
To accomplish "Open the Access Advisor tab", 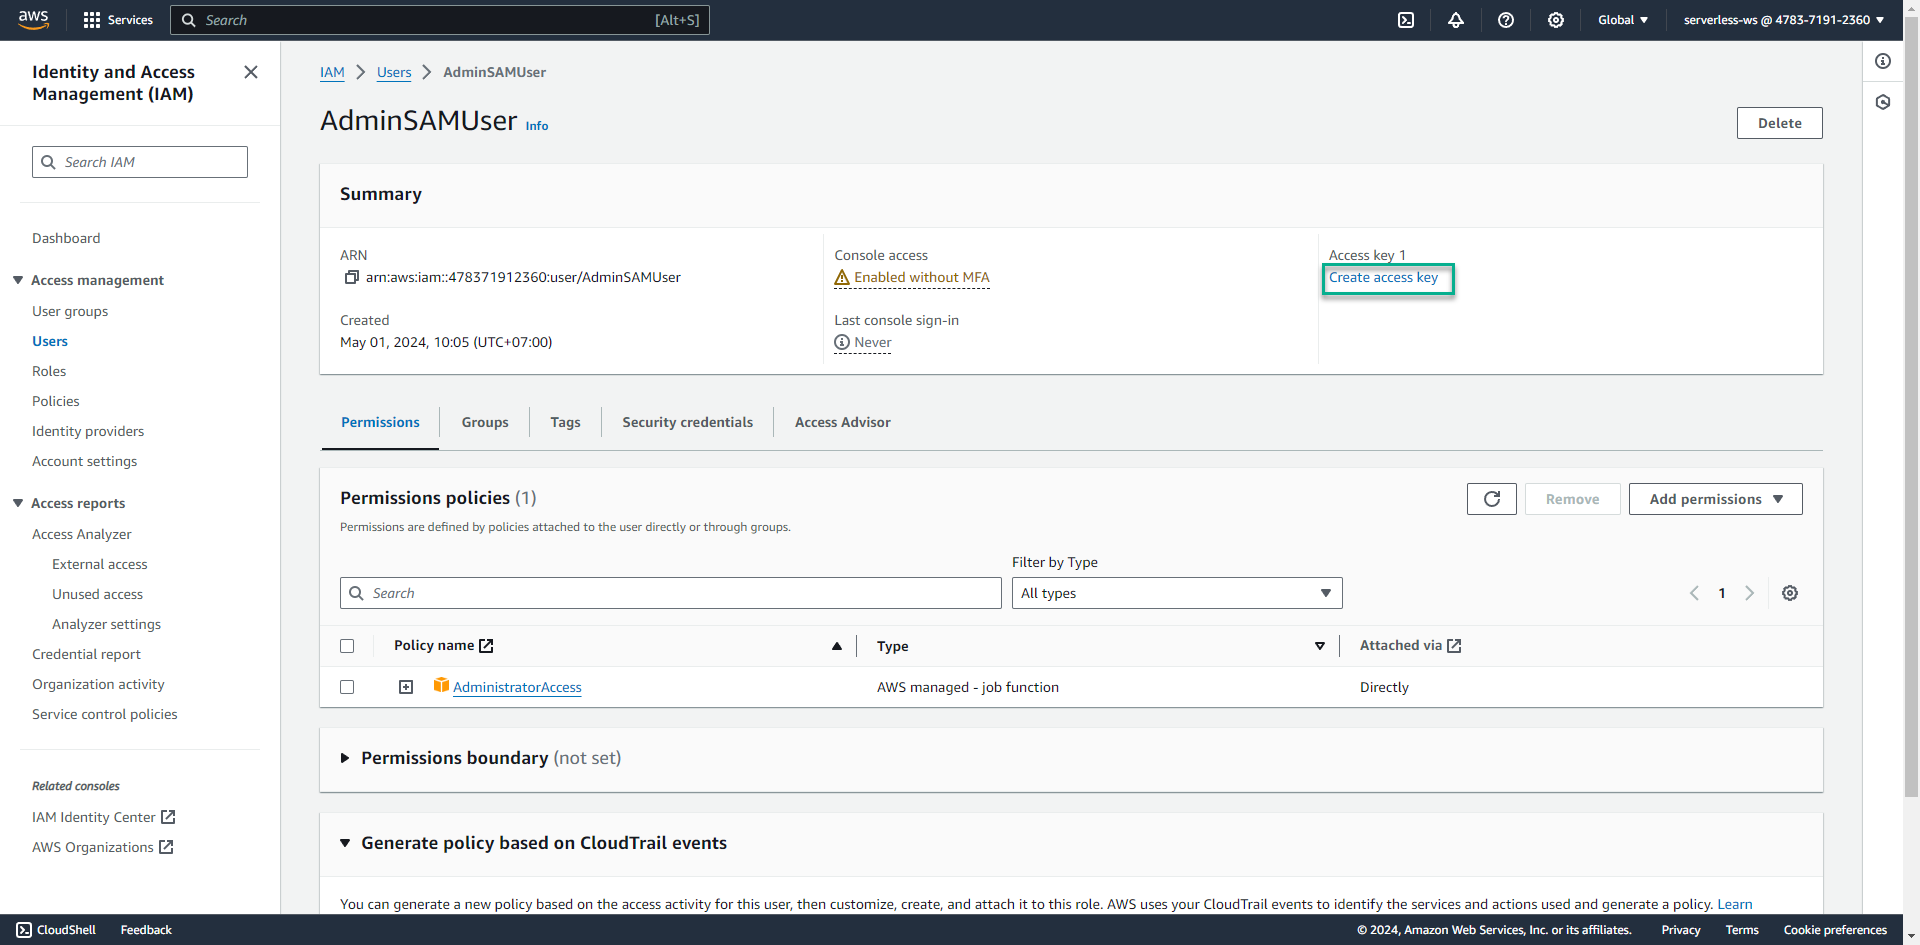I will coord(843,422).
